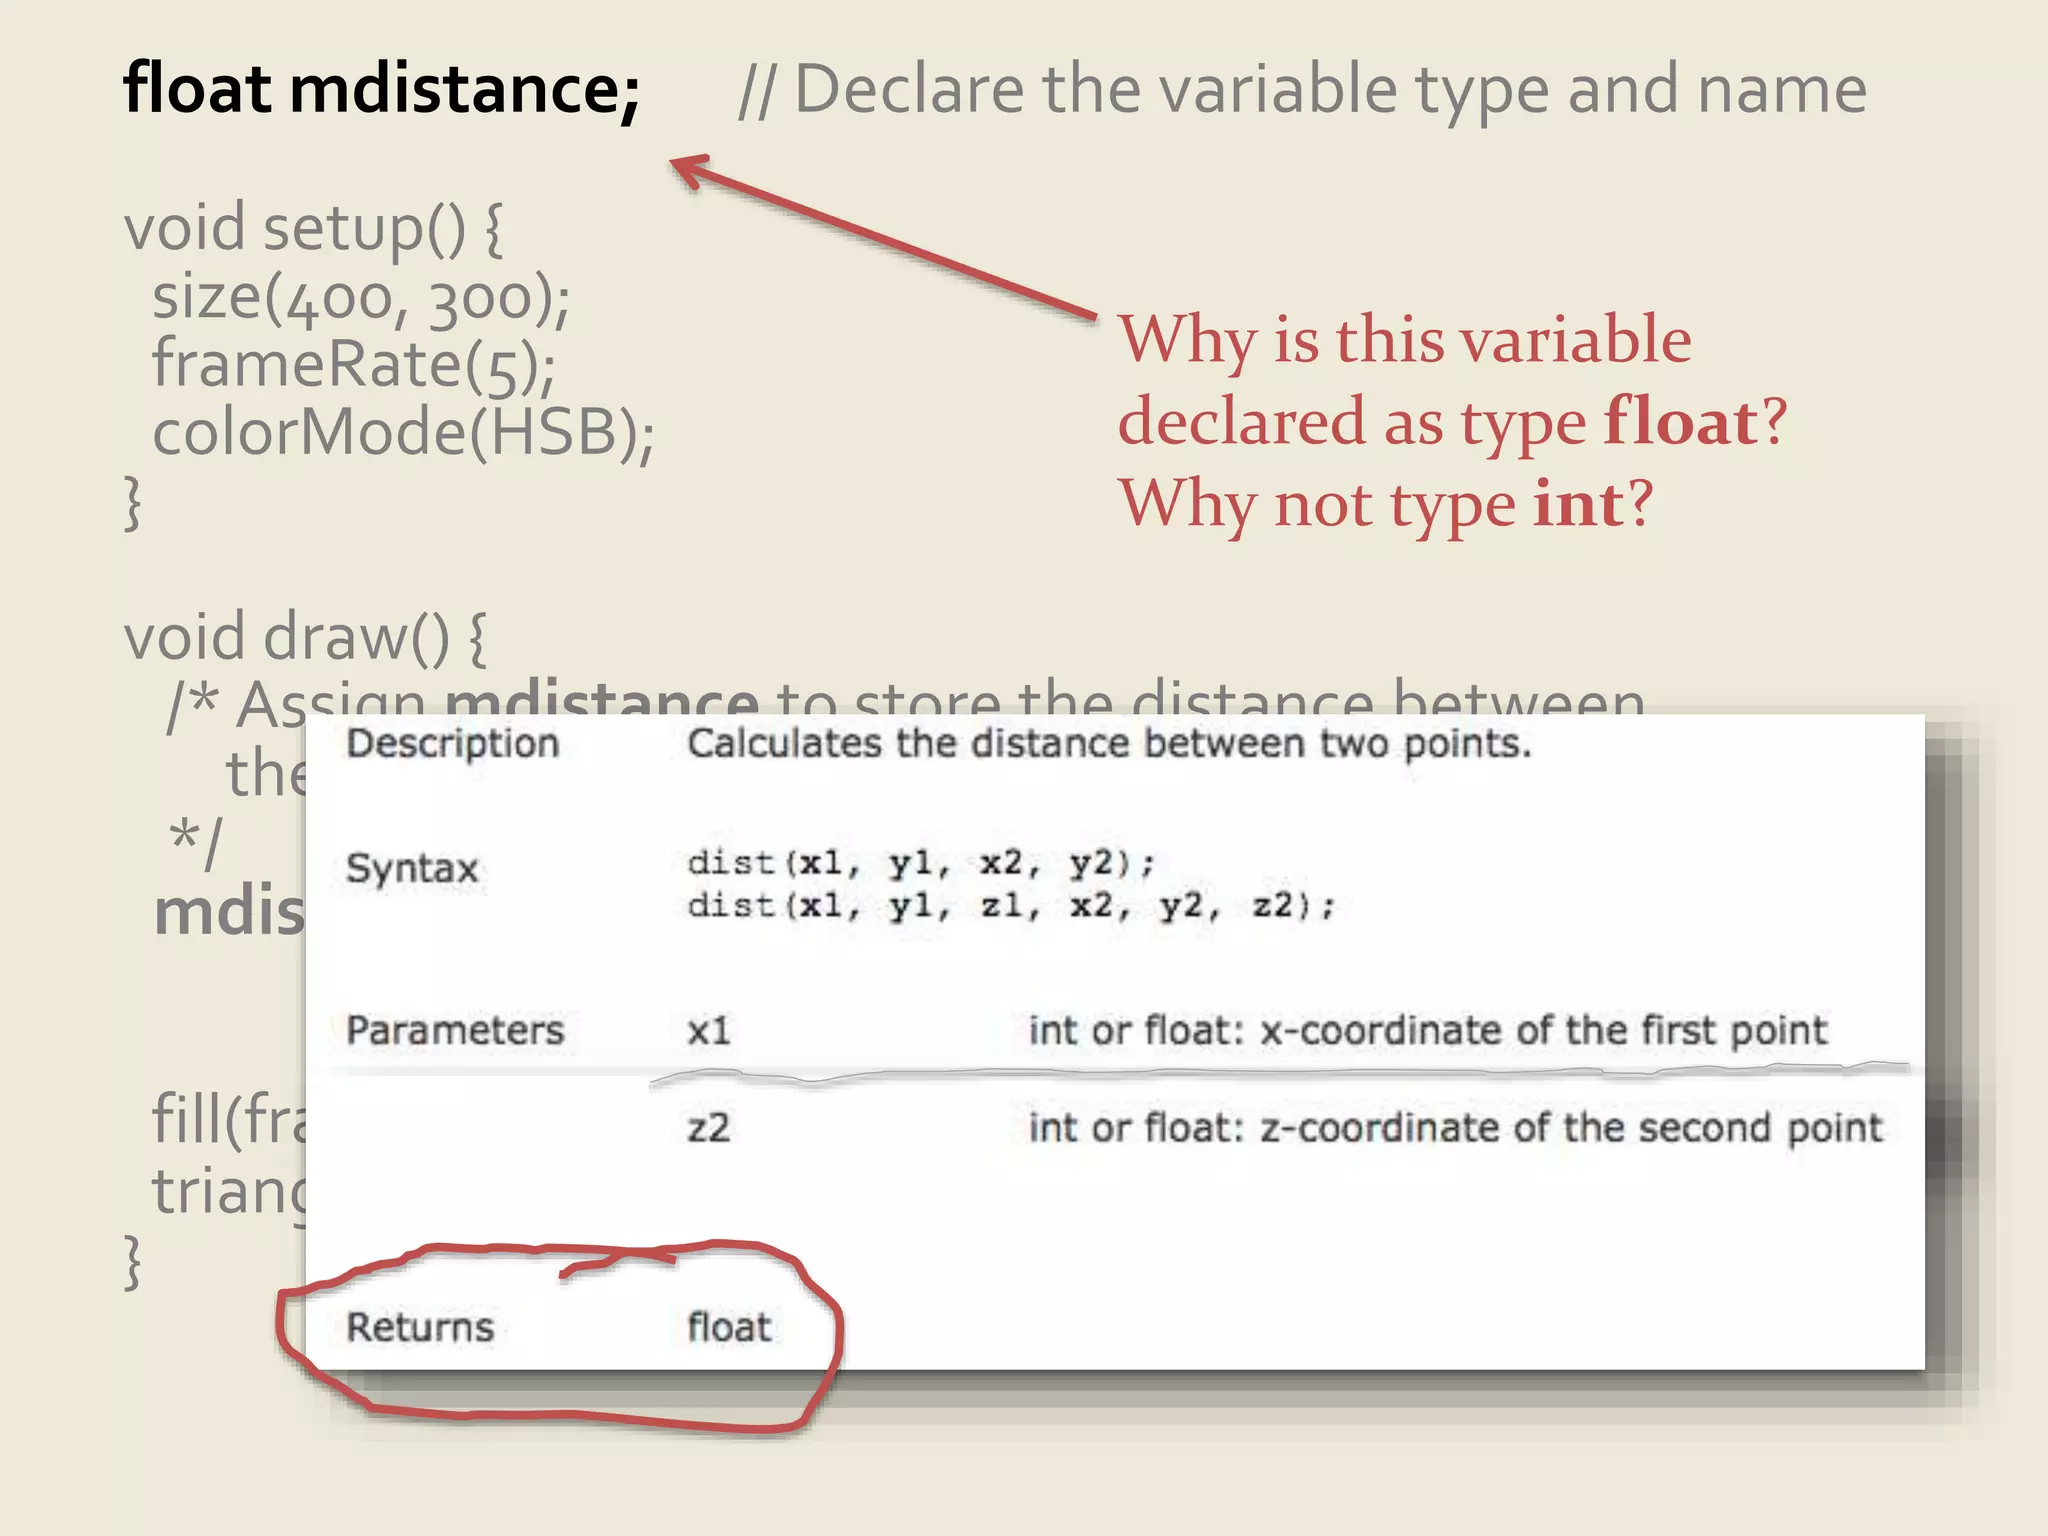Click the bold 'float mdistance;' declaration
Screen dimensions: 2048x1536
pos(381,90)
